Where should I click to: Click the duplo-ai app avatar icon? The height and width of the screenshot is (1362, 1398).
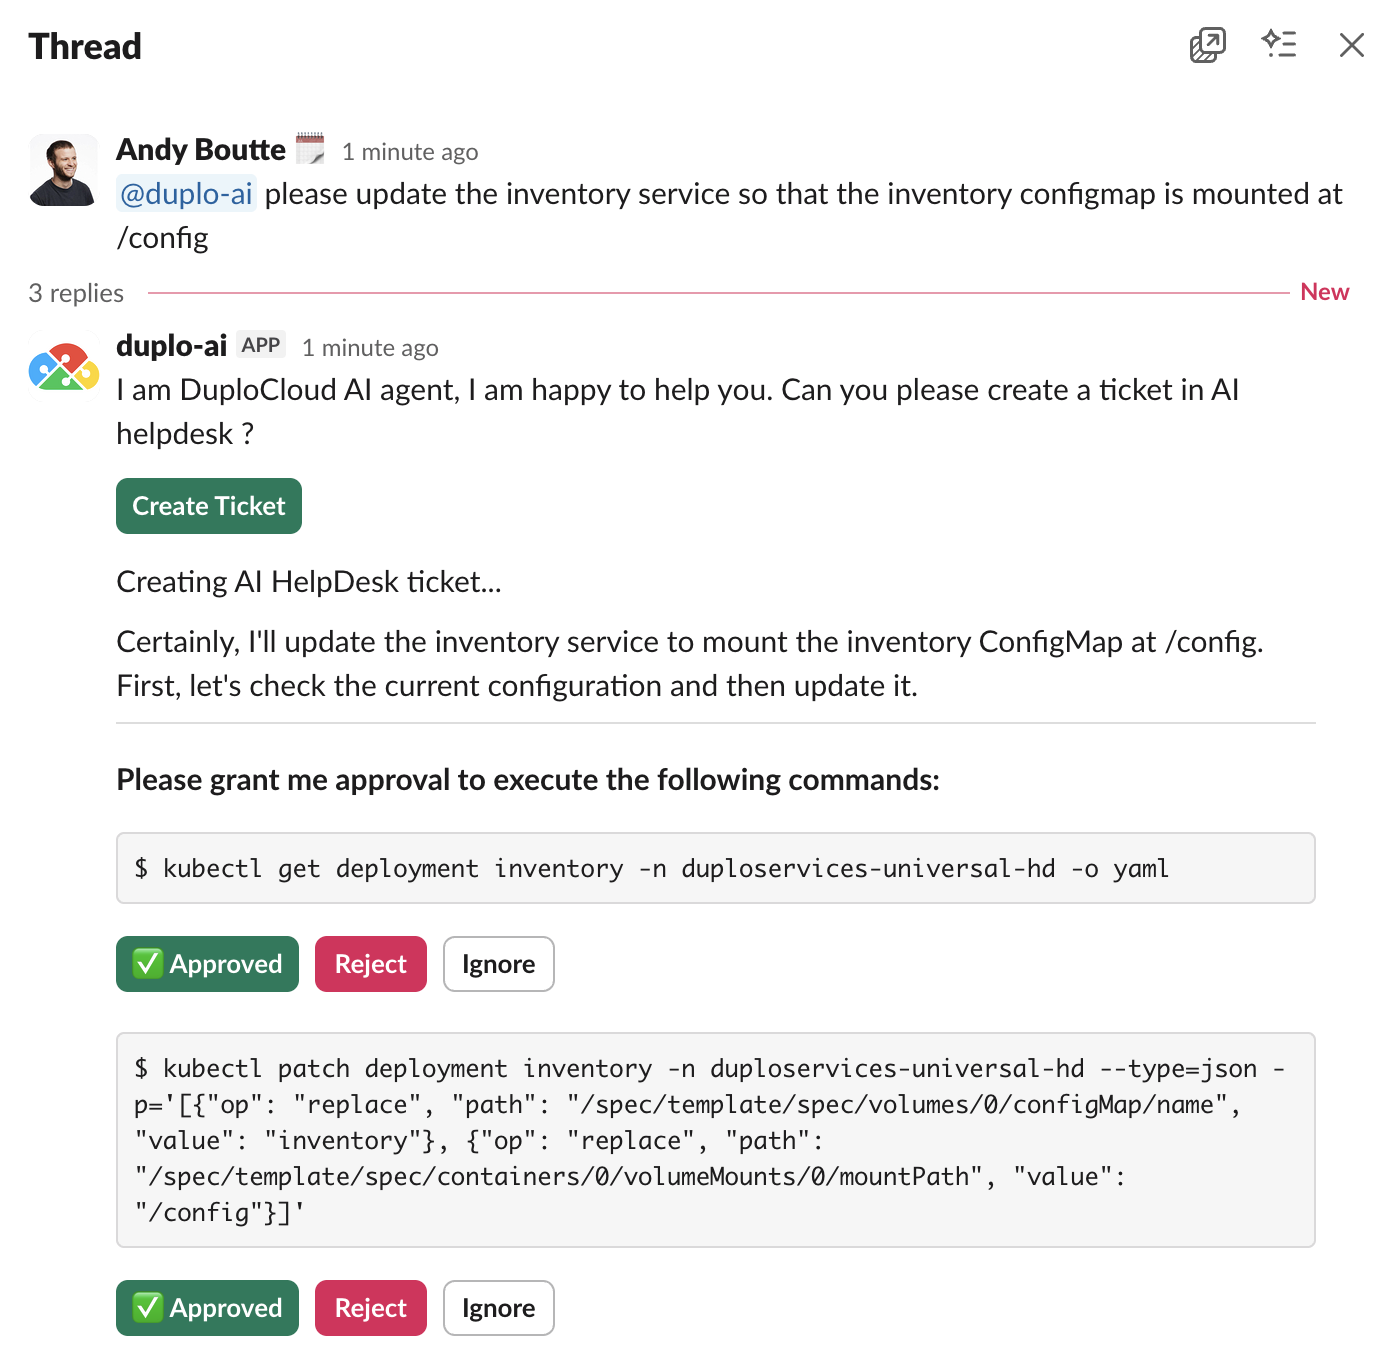pyautogui.click(x=64, y=366)
